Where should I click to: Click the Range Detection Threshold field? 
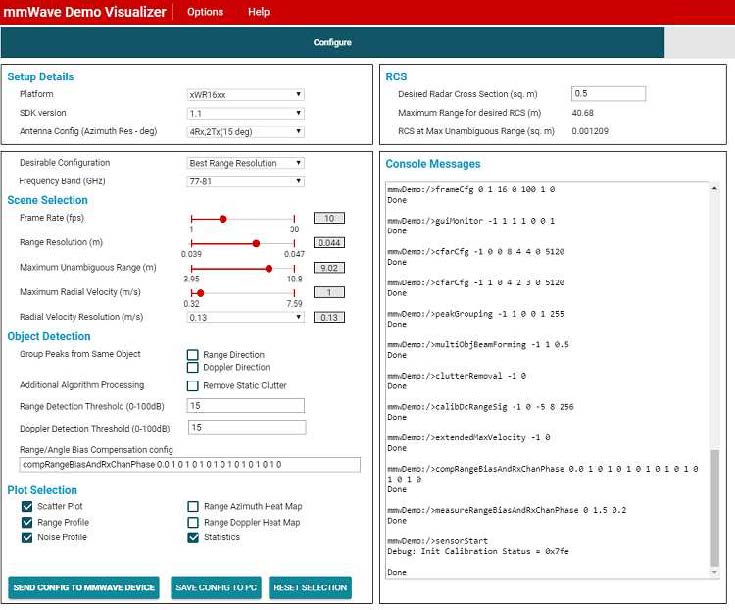tap(246, 406)
